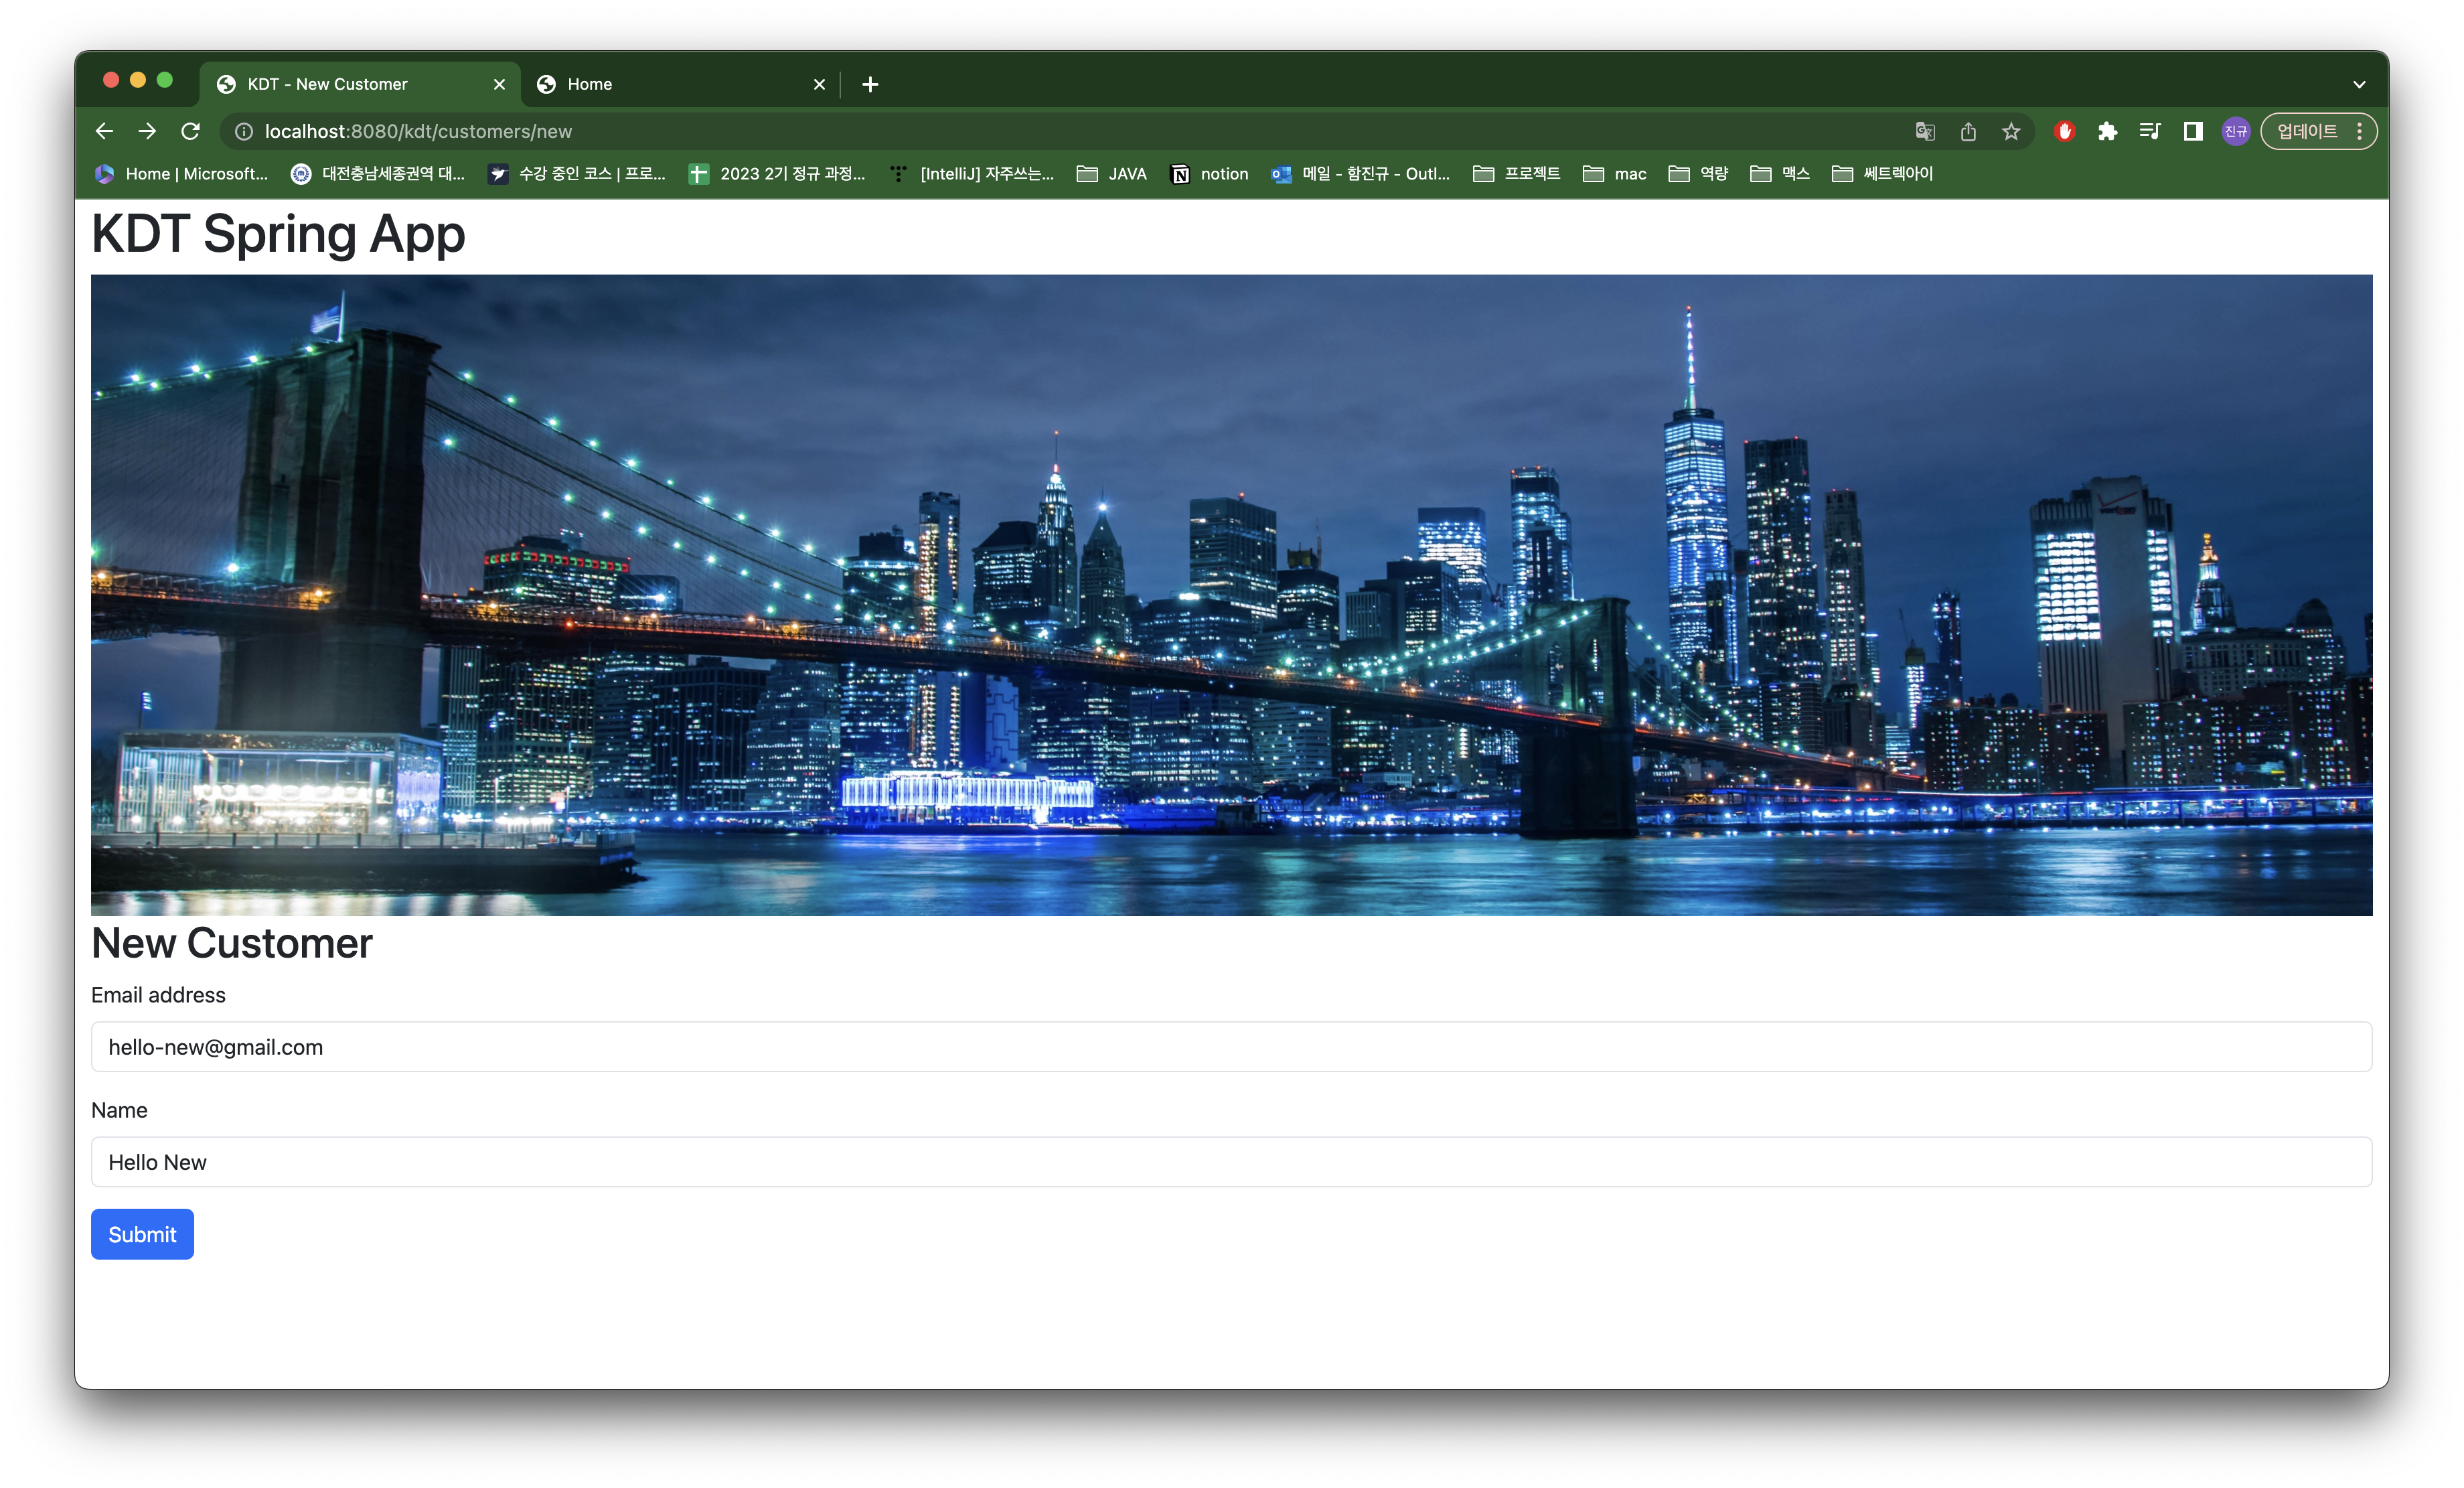This screenshot has height=1488, width=2464.
Task: Reload the current page
Action: [190, 131]
